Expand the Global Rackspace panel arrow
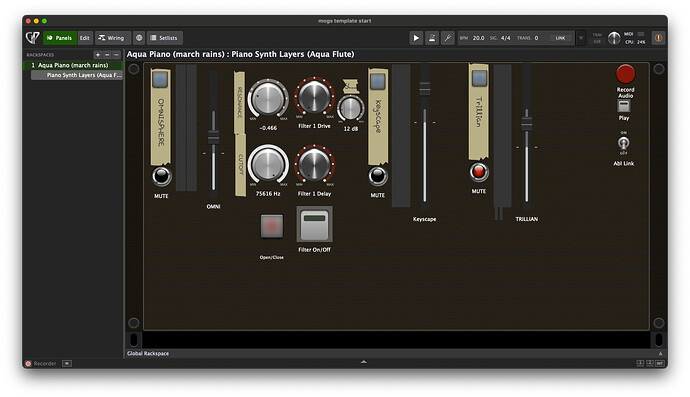The width and height of the screenshot is (690, 397). pyautogui.click(x=660, y=353)
